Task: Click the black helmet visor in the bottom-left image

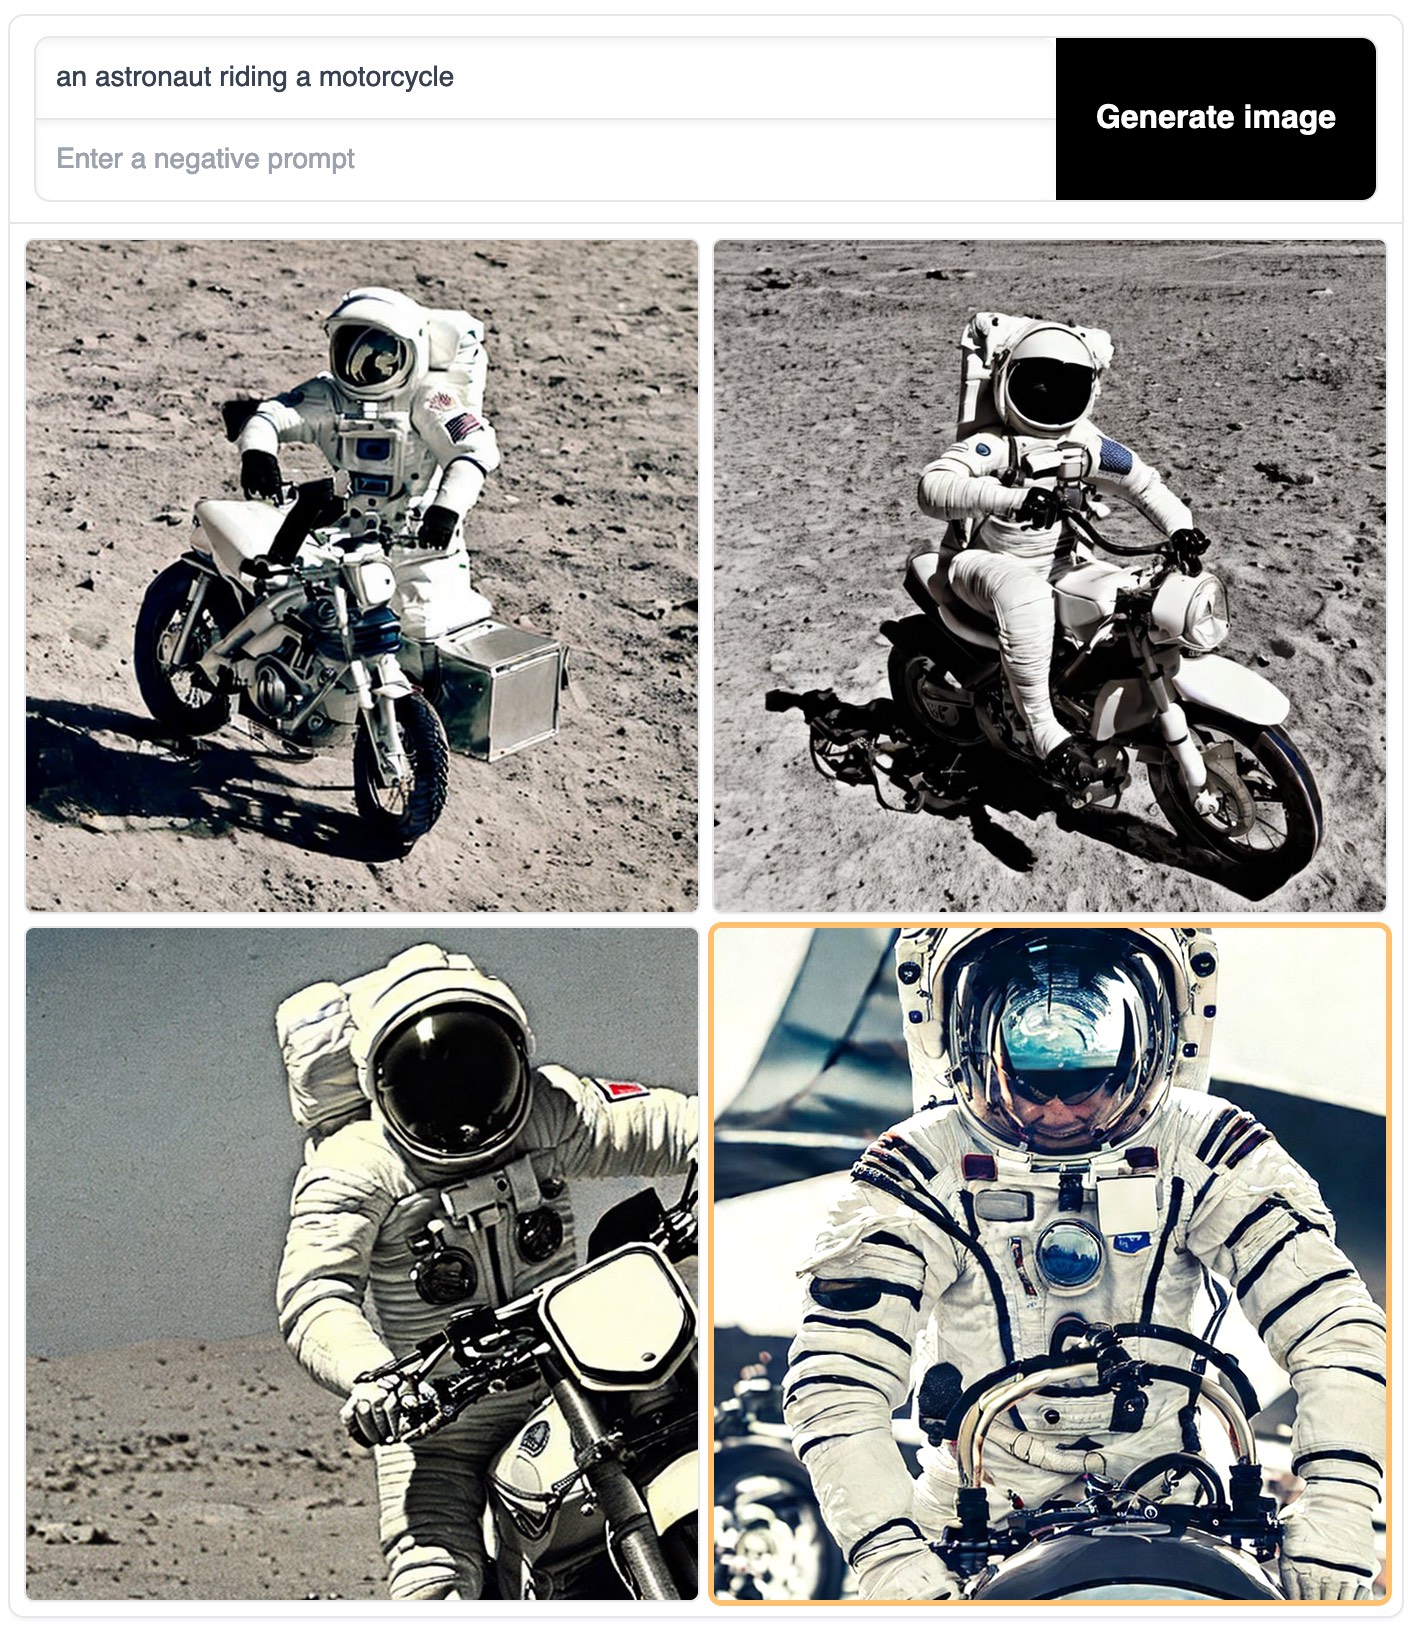Action: tap(452, 1085)
